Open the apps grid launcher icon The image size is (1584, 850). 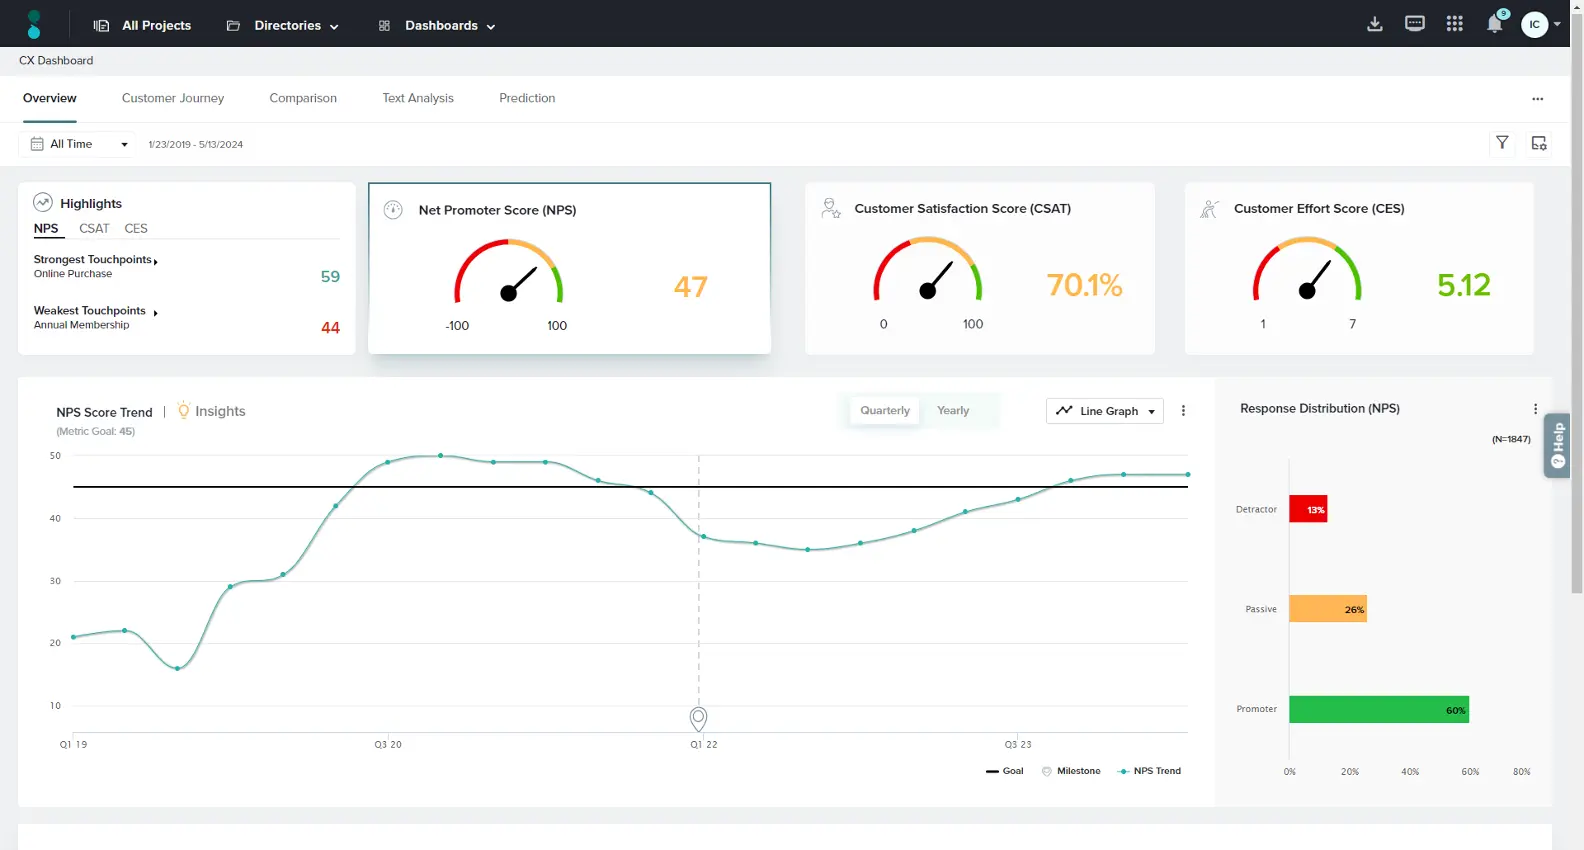[x=1455, y=24]
